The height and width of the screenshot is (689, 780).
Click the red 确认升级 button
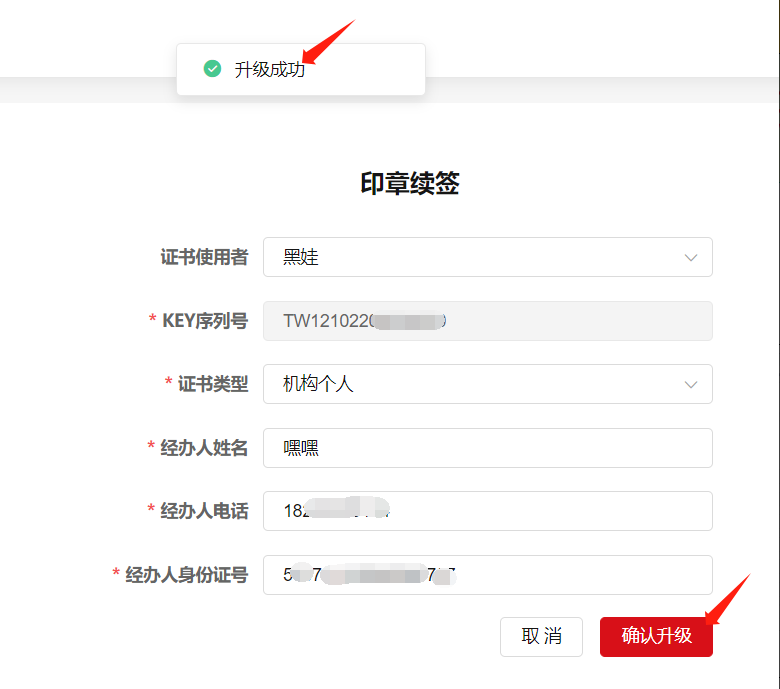pos(656,636)
